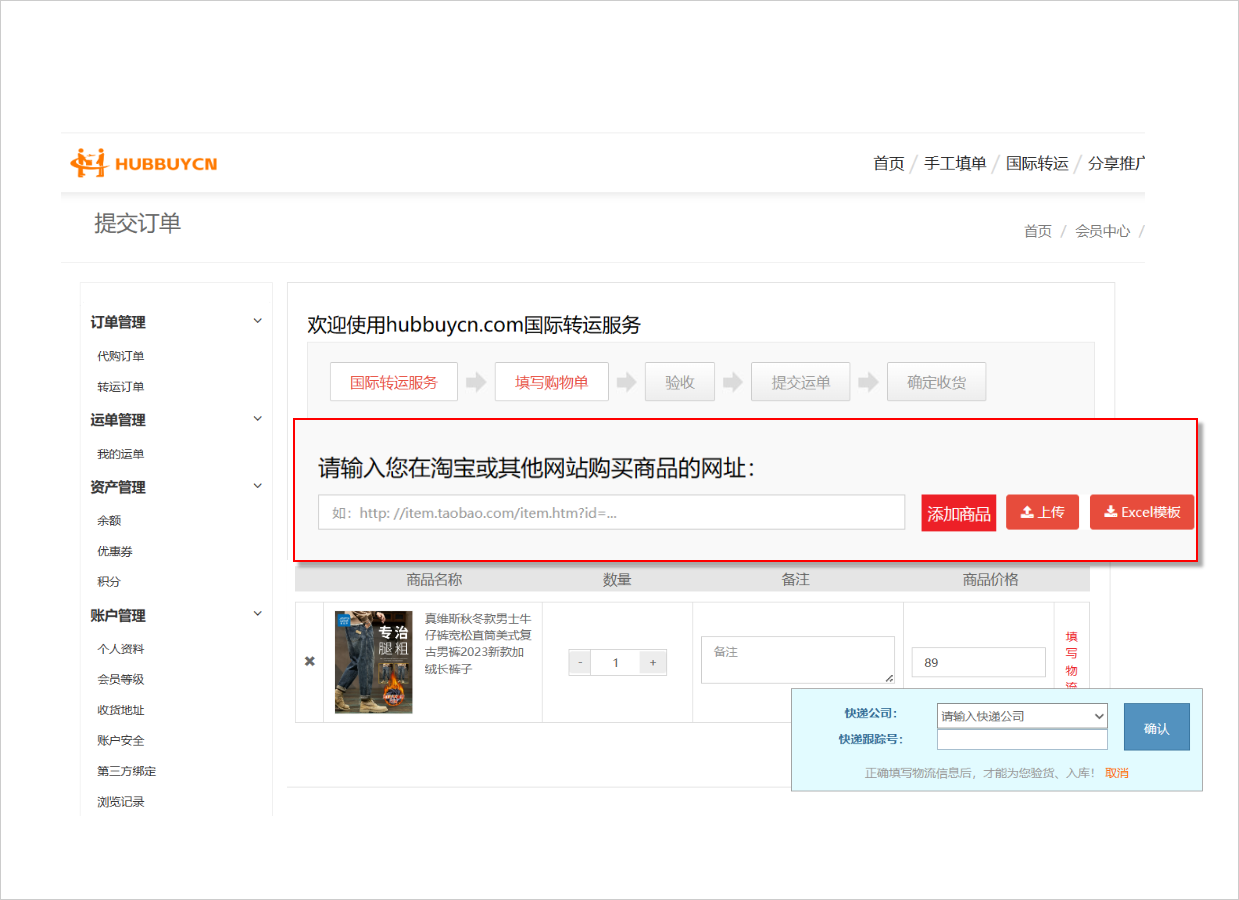Collapse the 账户管理 section chevron
Image resolution: width=1239 pixels, height=900 pixels.
[257, 614]
